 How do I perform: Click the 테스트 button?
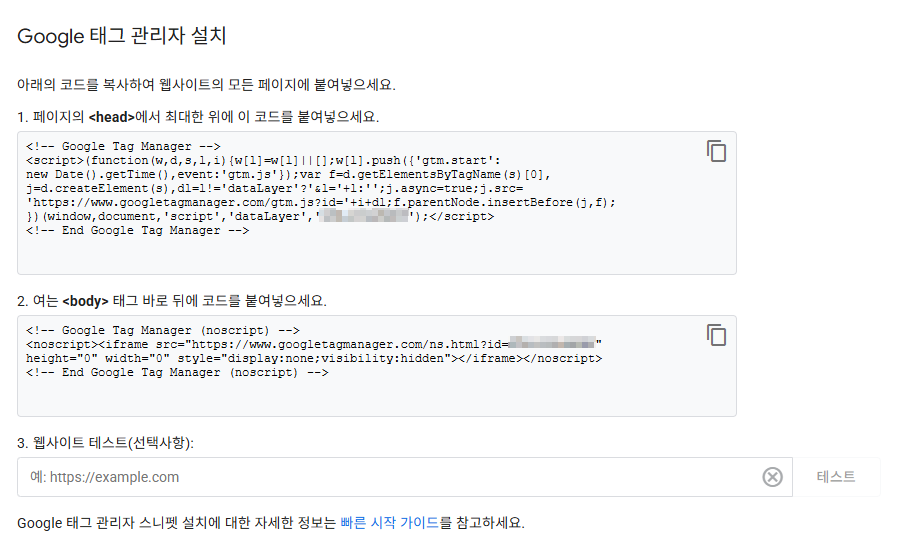(836, 477)
